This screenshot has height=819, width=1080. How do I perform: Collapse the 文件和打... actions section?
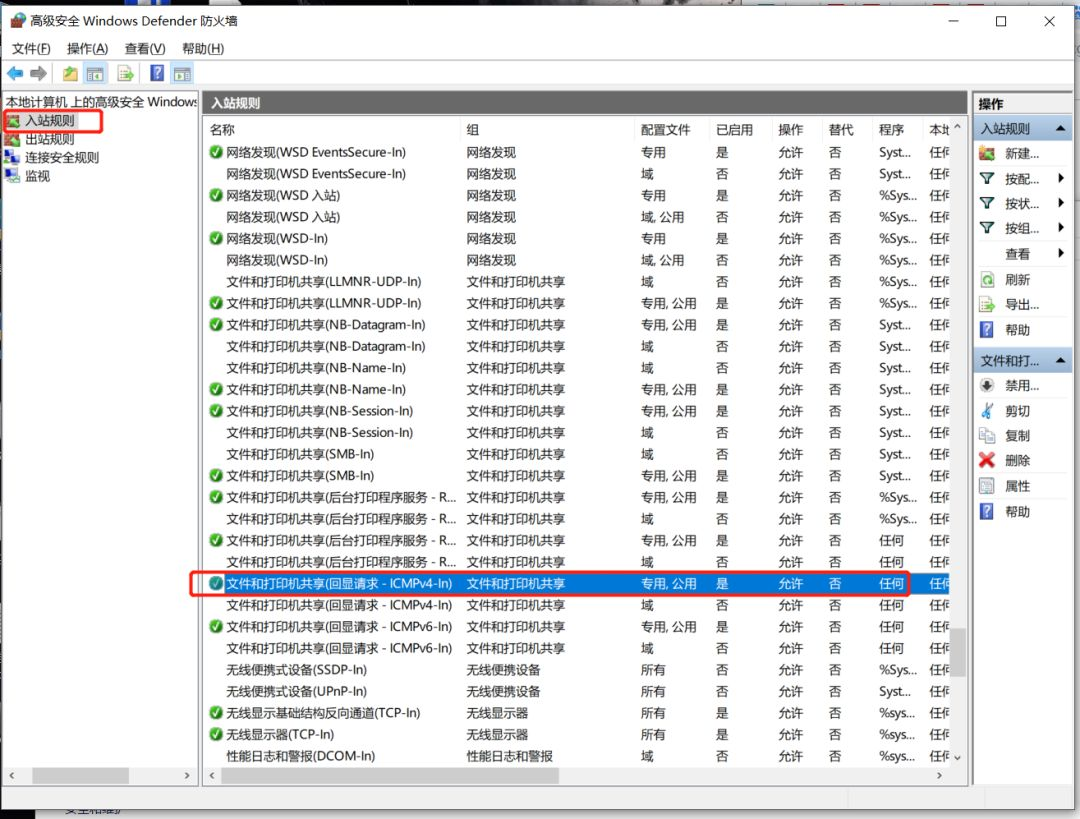[1061, 361]
